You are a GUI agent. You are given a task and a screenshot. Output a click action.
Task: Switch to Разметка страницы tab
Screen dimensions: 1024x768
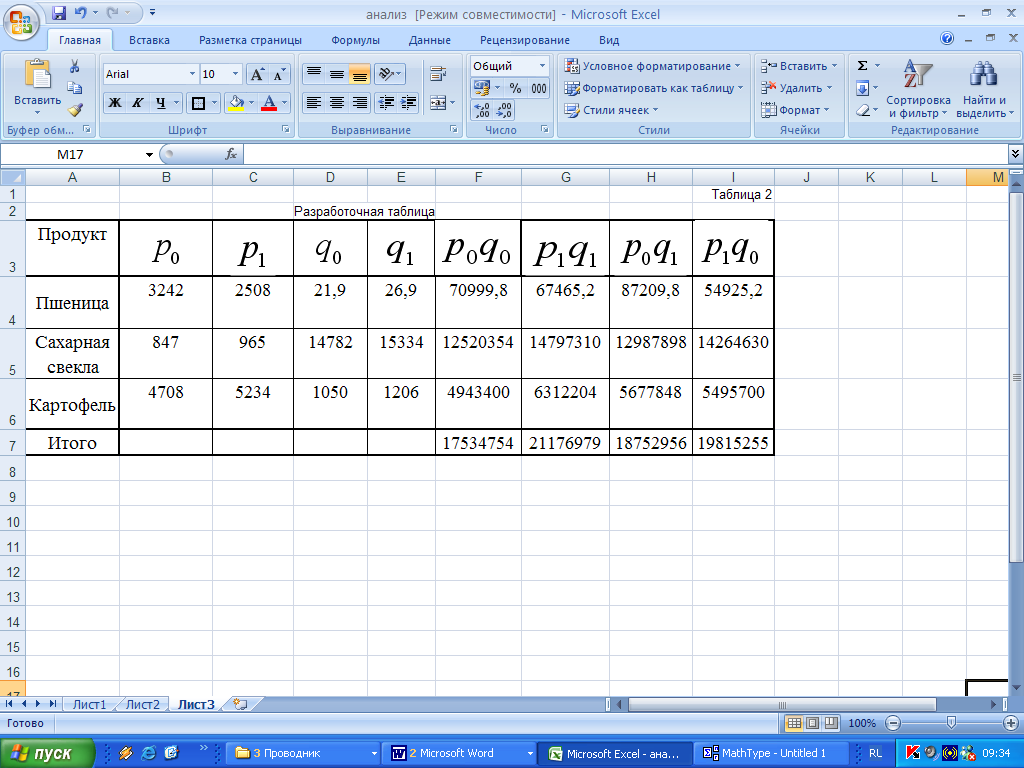250,40
